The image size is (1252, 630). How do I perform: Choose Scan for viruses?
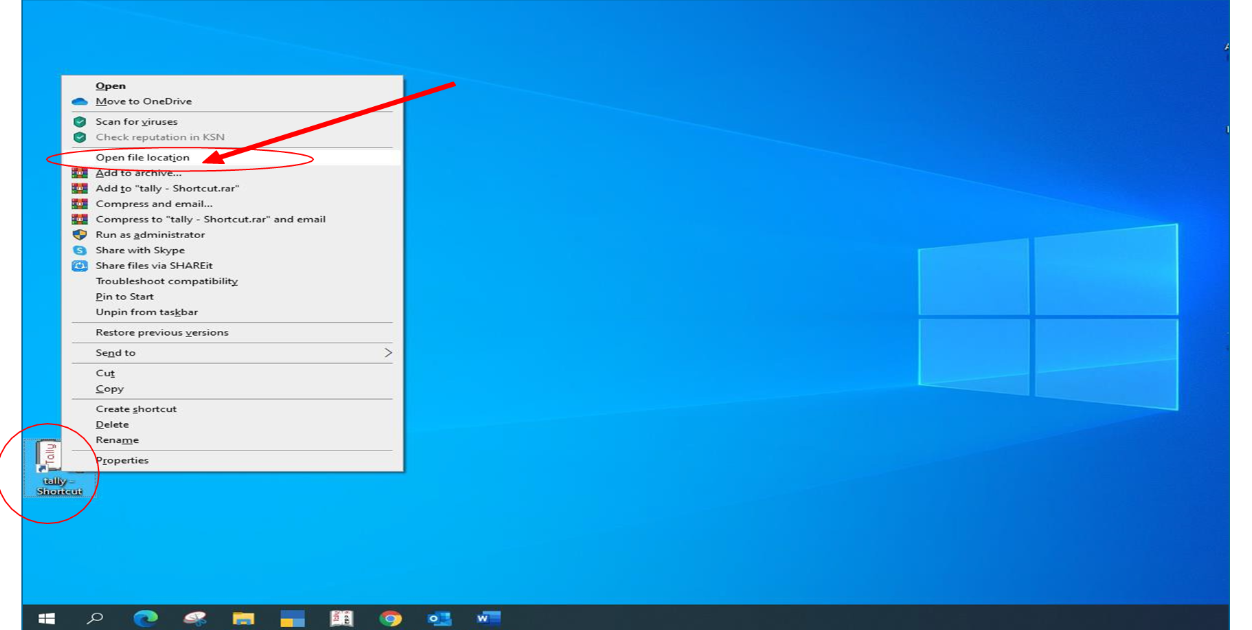233,121
